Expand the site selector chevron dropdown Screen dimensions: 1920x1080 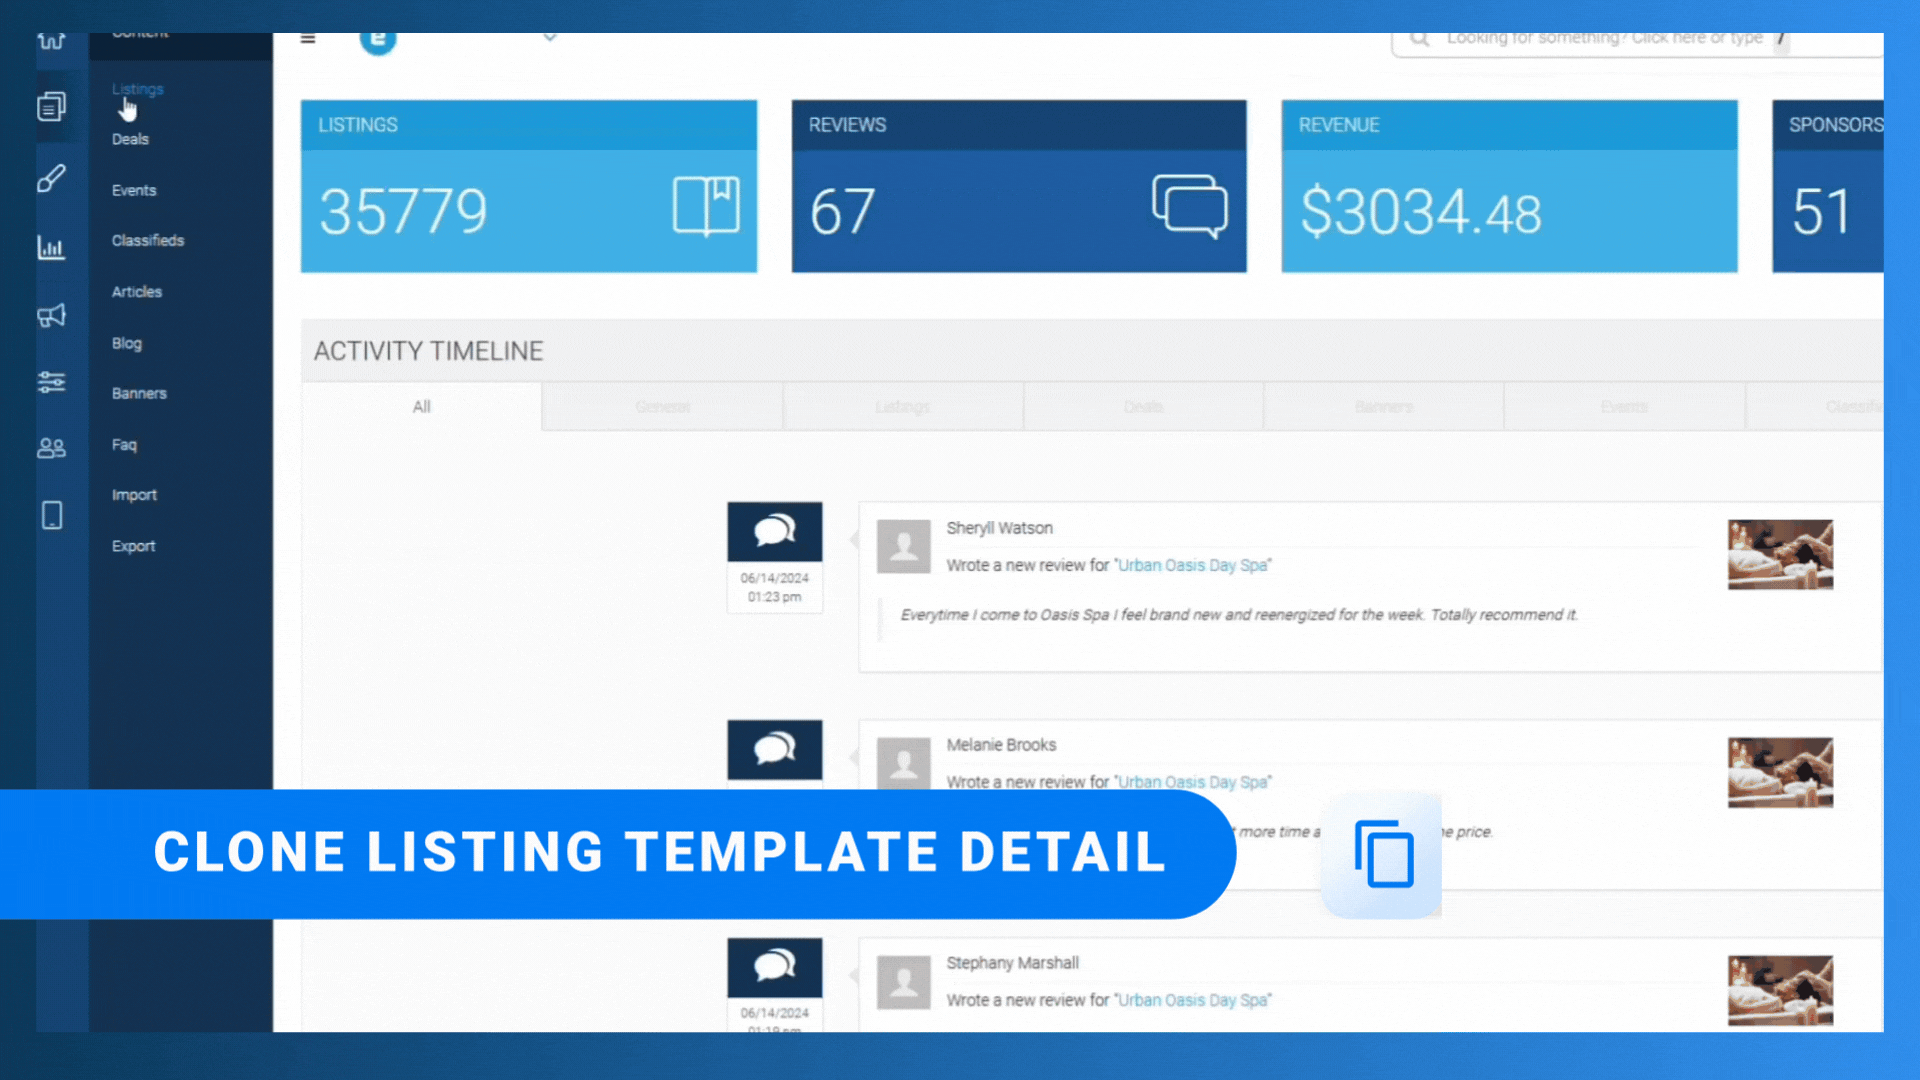pyautogui.click(x=550, y=39)
